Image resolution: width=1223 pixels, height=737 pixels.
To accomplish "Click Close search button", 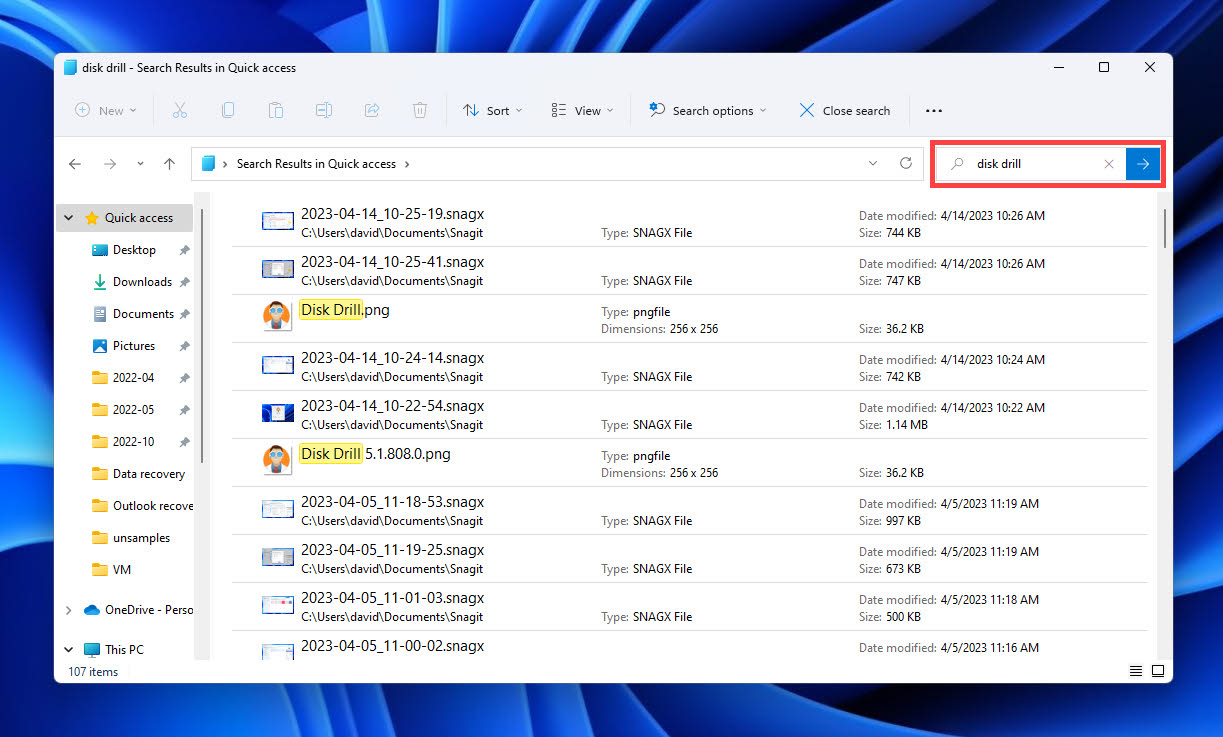I will tap(845, 111).
